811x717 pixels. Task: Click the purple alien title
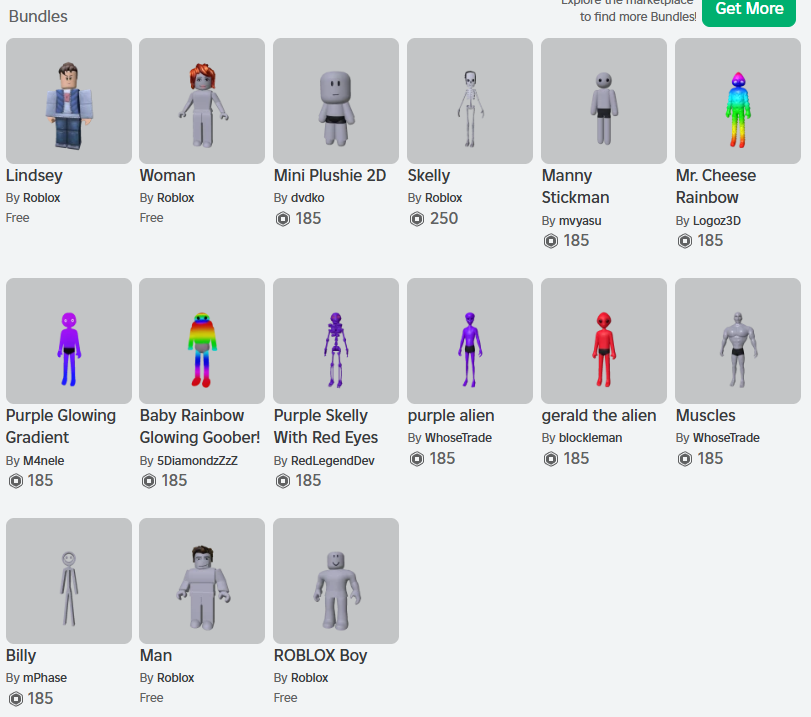(x=451, y=416)
